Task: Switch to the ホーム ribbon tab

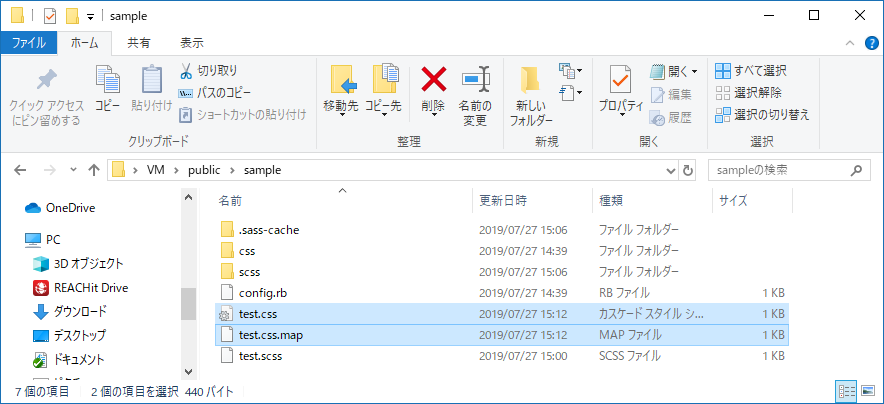Action: point(85,42)
